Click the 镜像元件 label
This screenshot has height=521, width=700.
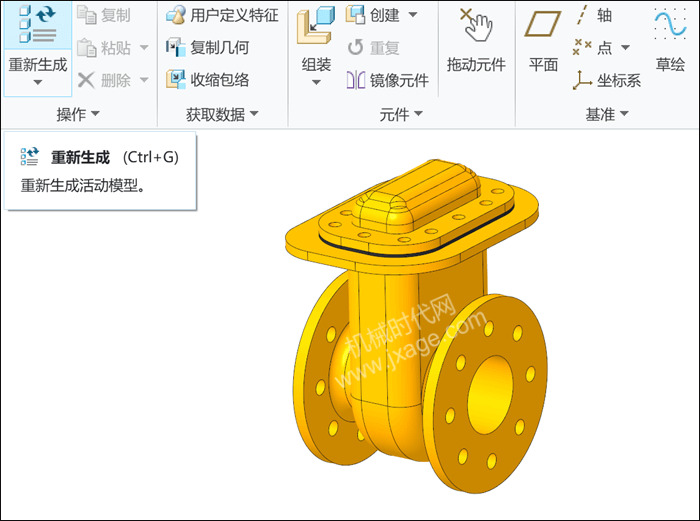[x=400, y=80]
